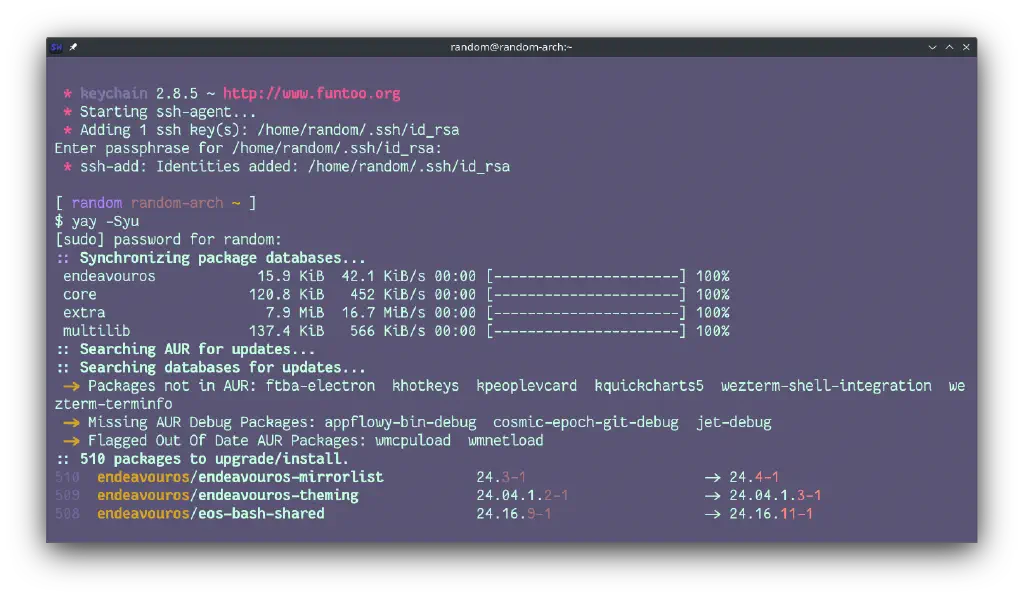Screen dimensions: 1024x598
Task: Select 'appflowy-bin-debug' package name
Action: click(400, 422)
